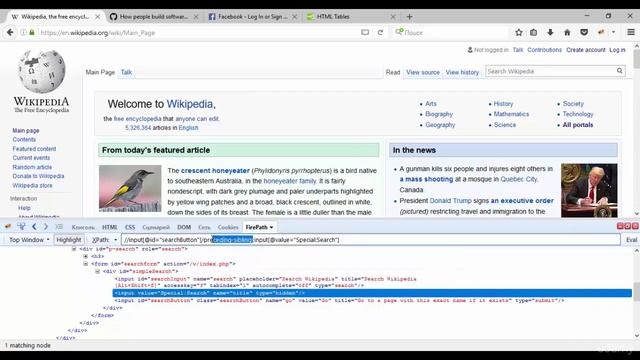640x360 pixels.
Task: Go to the home page icon
Action: pyautogui.click(x=567, y=32)
